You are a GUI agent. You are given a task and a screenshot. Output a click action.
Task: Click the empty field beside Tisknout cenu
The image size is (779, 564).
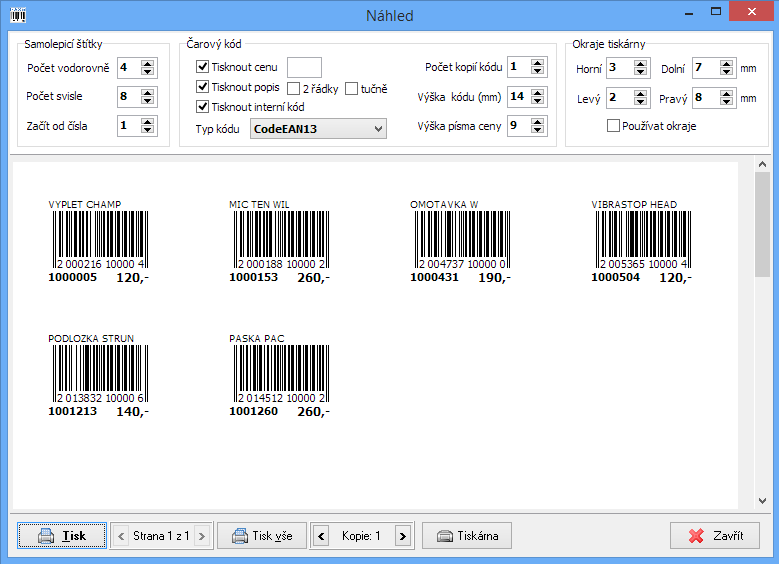[304, 67]
